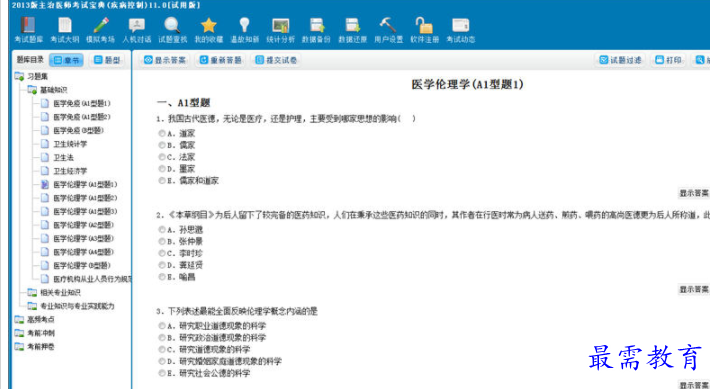The height and width of the screenshot is (389, 710).
Task: Click the 提交试卷 toolbar button
Action: click(276, 60)
